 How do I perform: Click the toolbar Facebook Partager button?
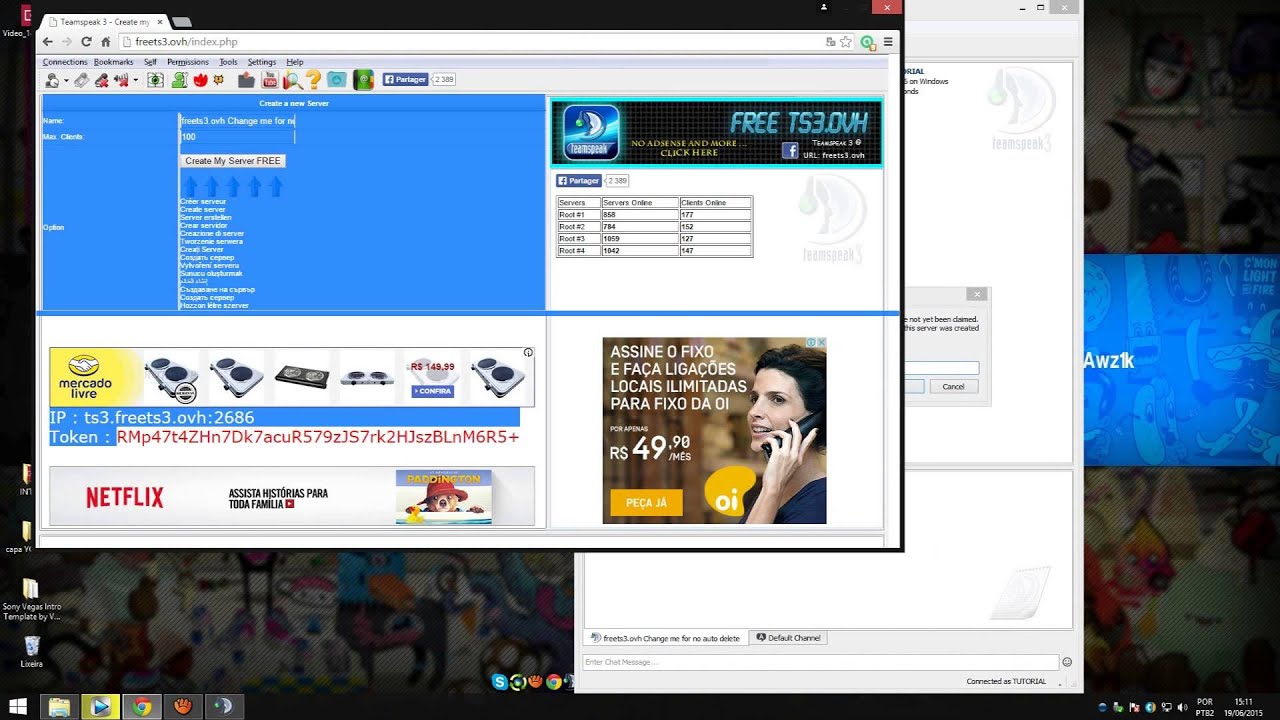405,79
